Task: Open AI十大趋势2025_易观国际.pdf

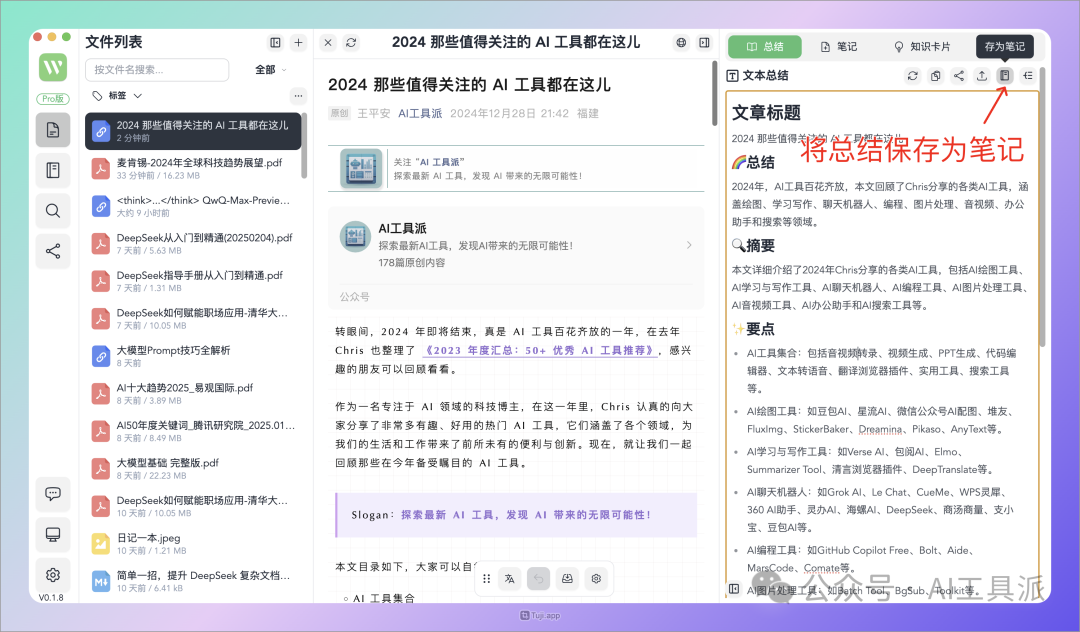Action: coord(193,394)
